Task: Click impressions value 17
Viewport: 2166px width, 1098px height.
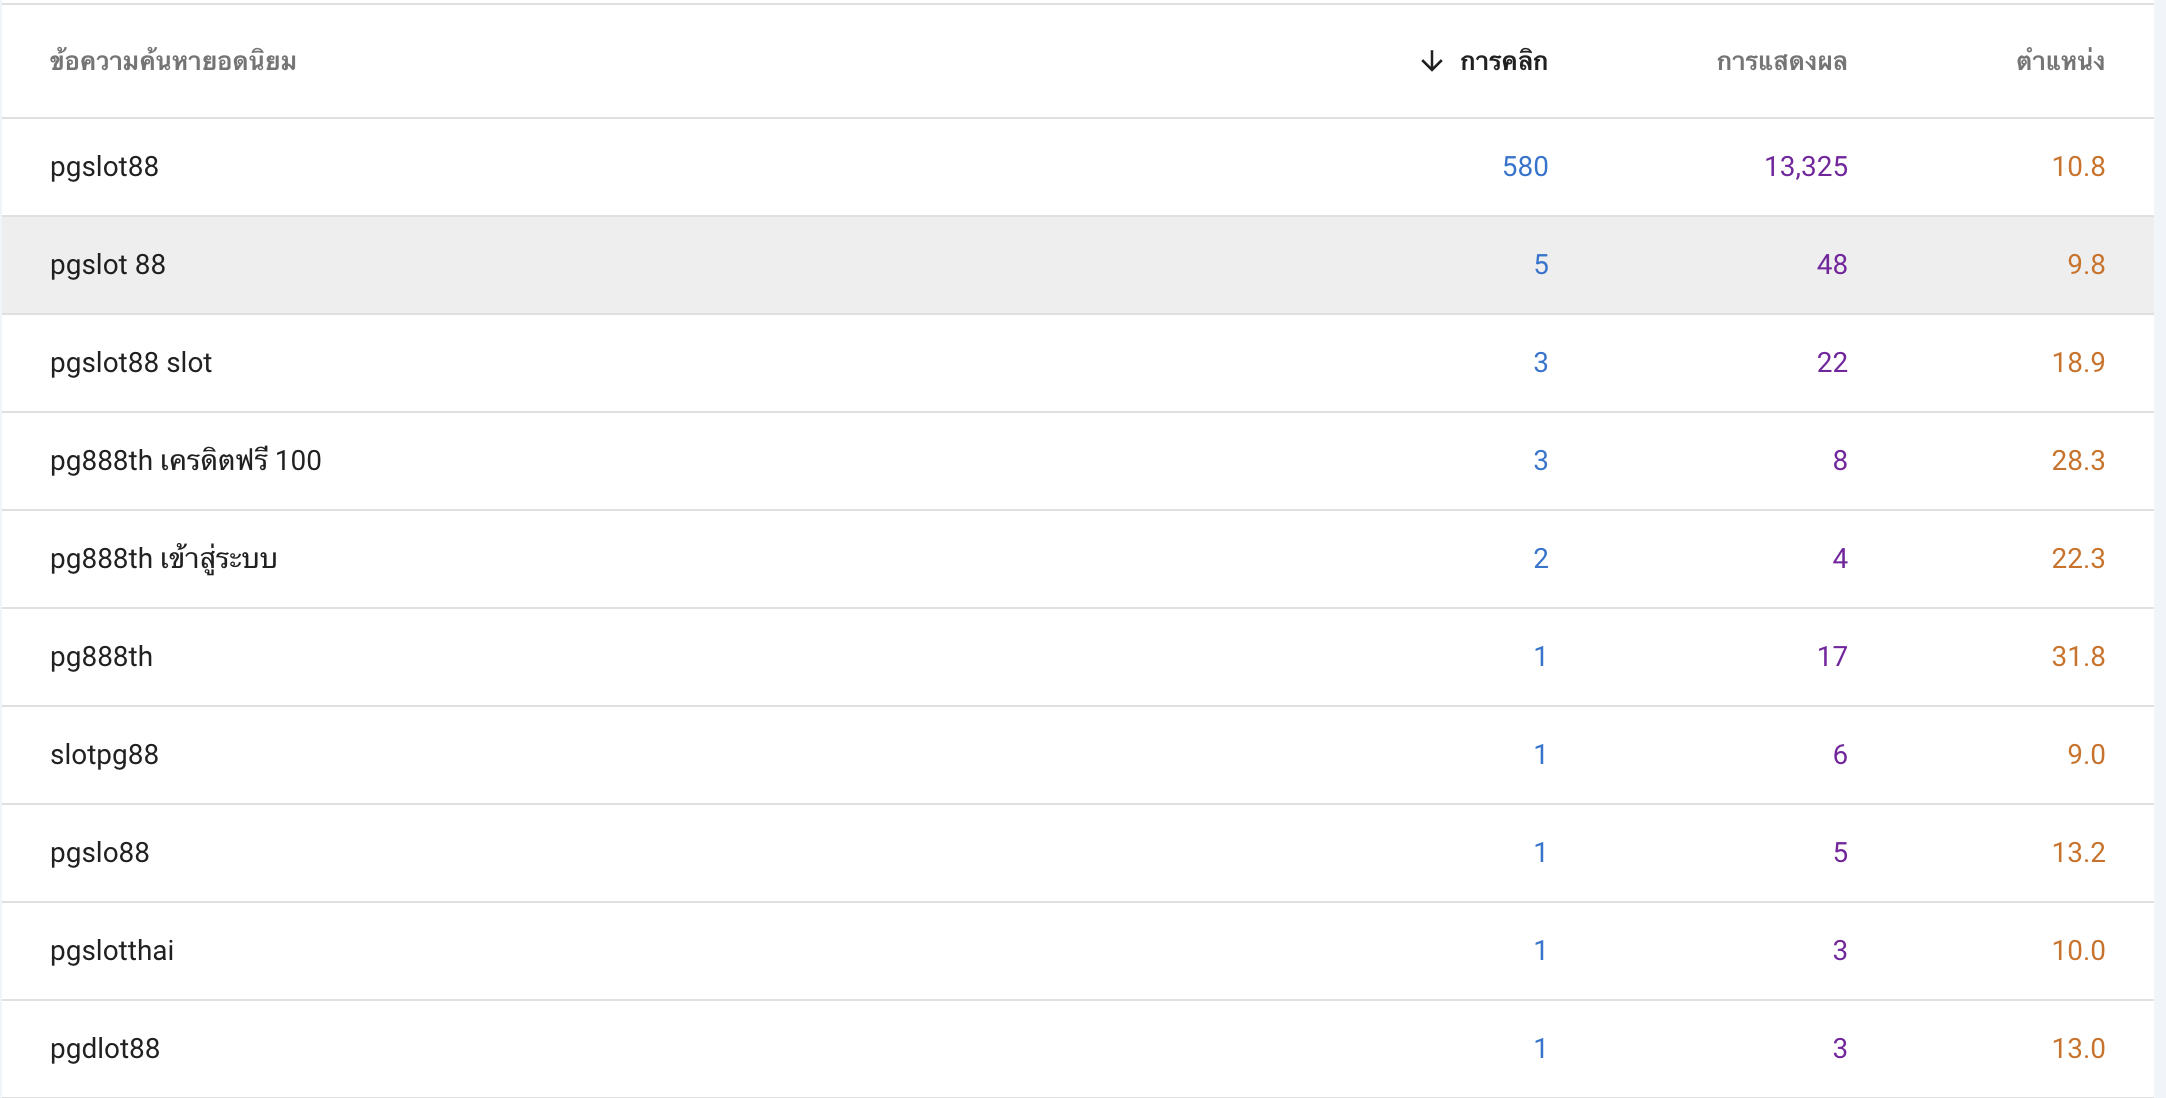Action: (x=1832, y=657)
